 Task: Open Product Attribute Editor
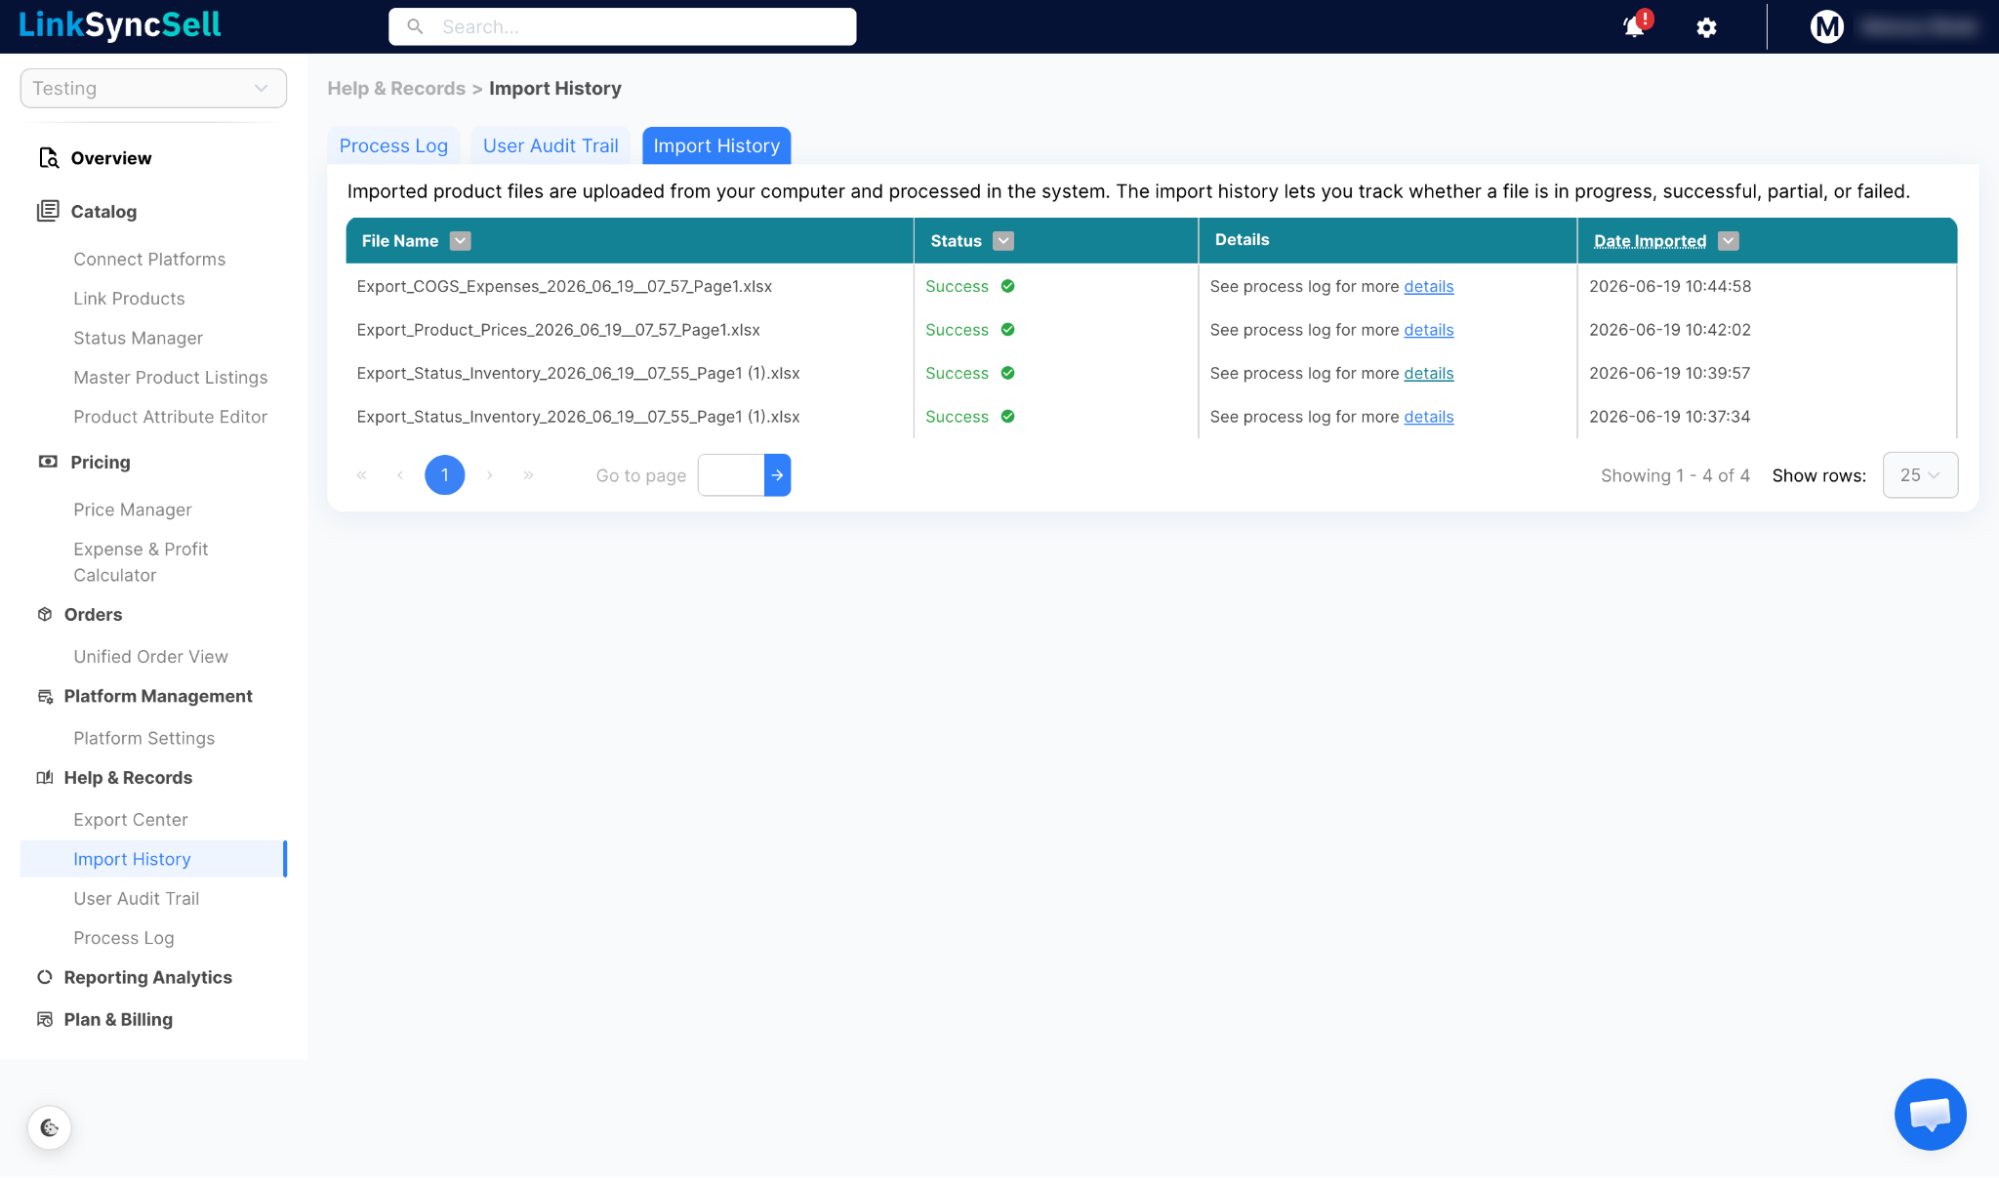click(170, 417)
